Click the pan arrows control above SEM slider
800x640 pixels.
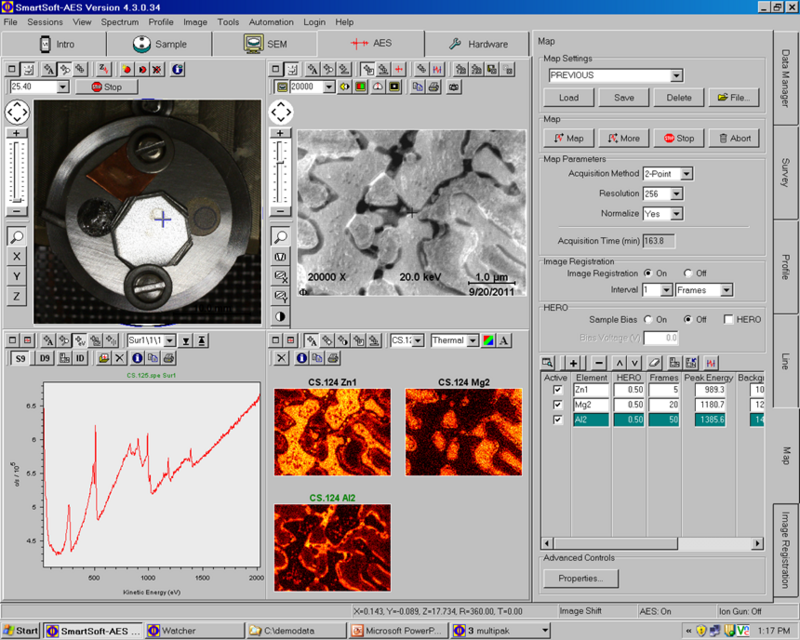tap(281, 113)
